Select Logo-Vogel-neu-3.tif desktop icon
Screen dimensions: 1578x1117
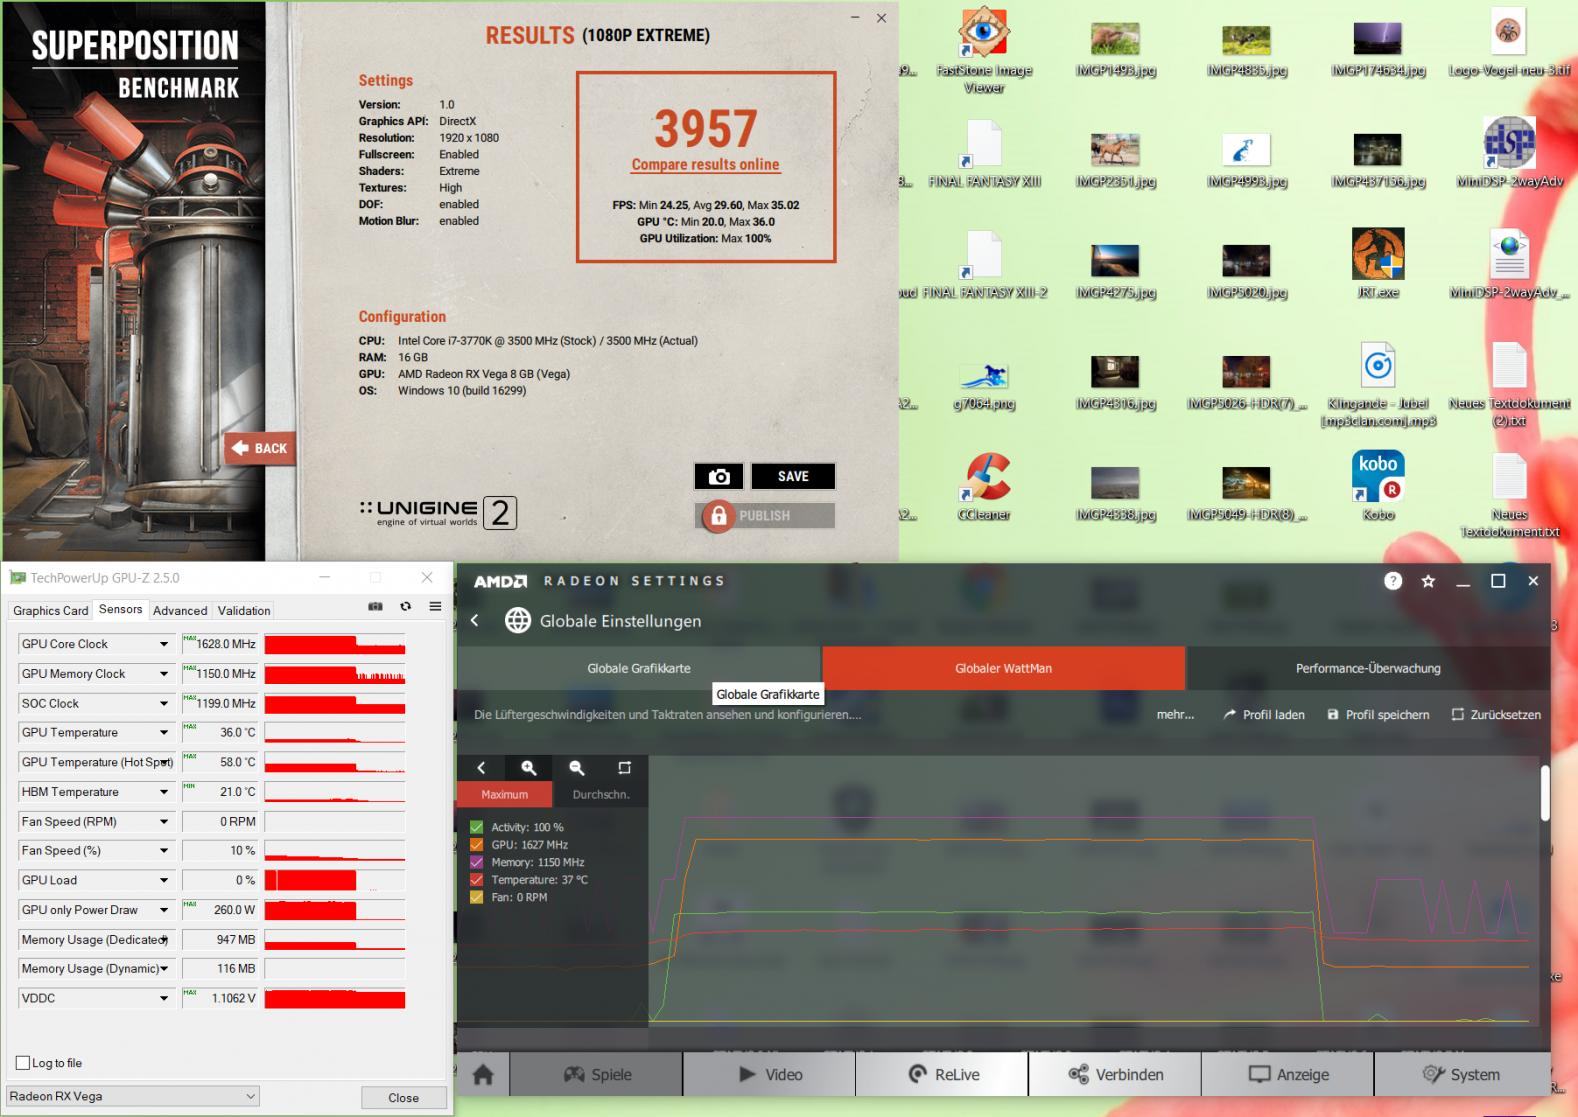(x=1509, y=42)
